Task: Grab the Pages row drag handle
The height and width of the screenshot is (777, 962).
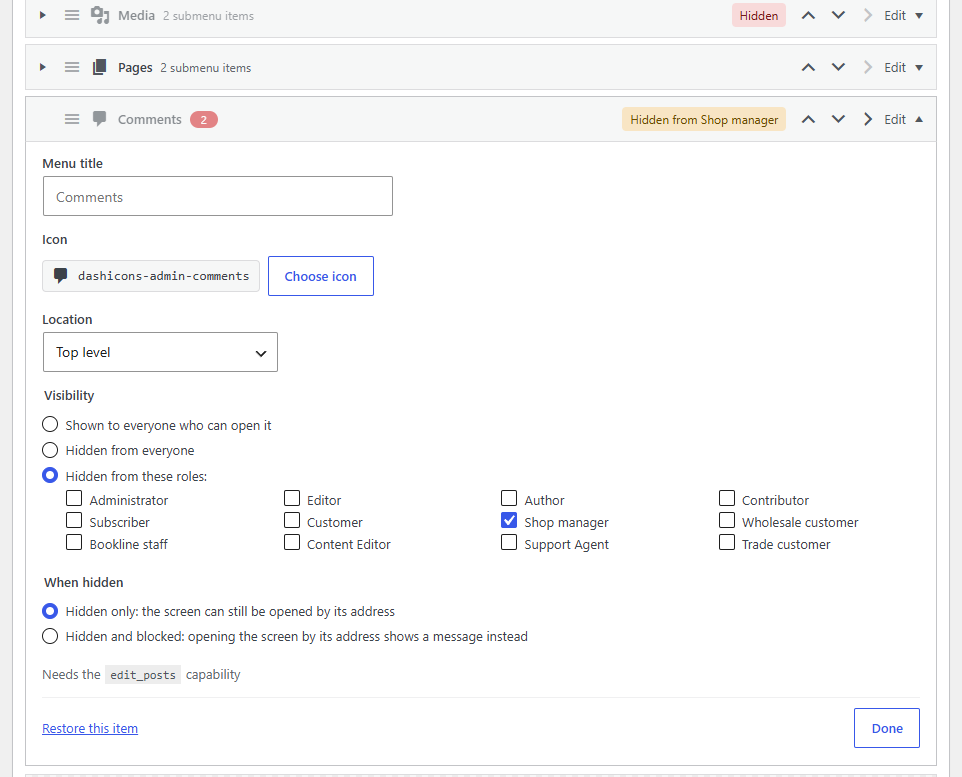Action: [72, 68]
